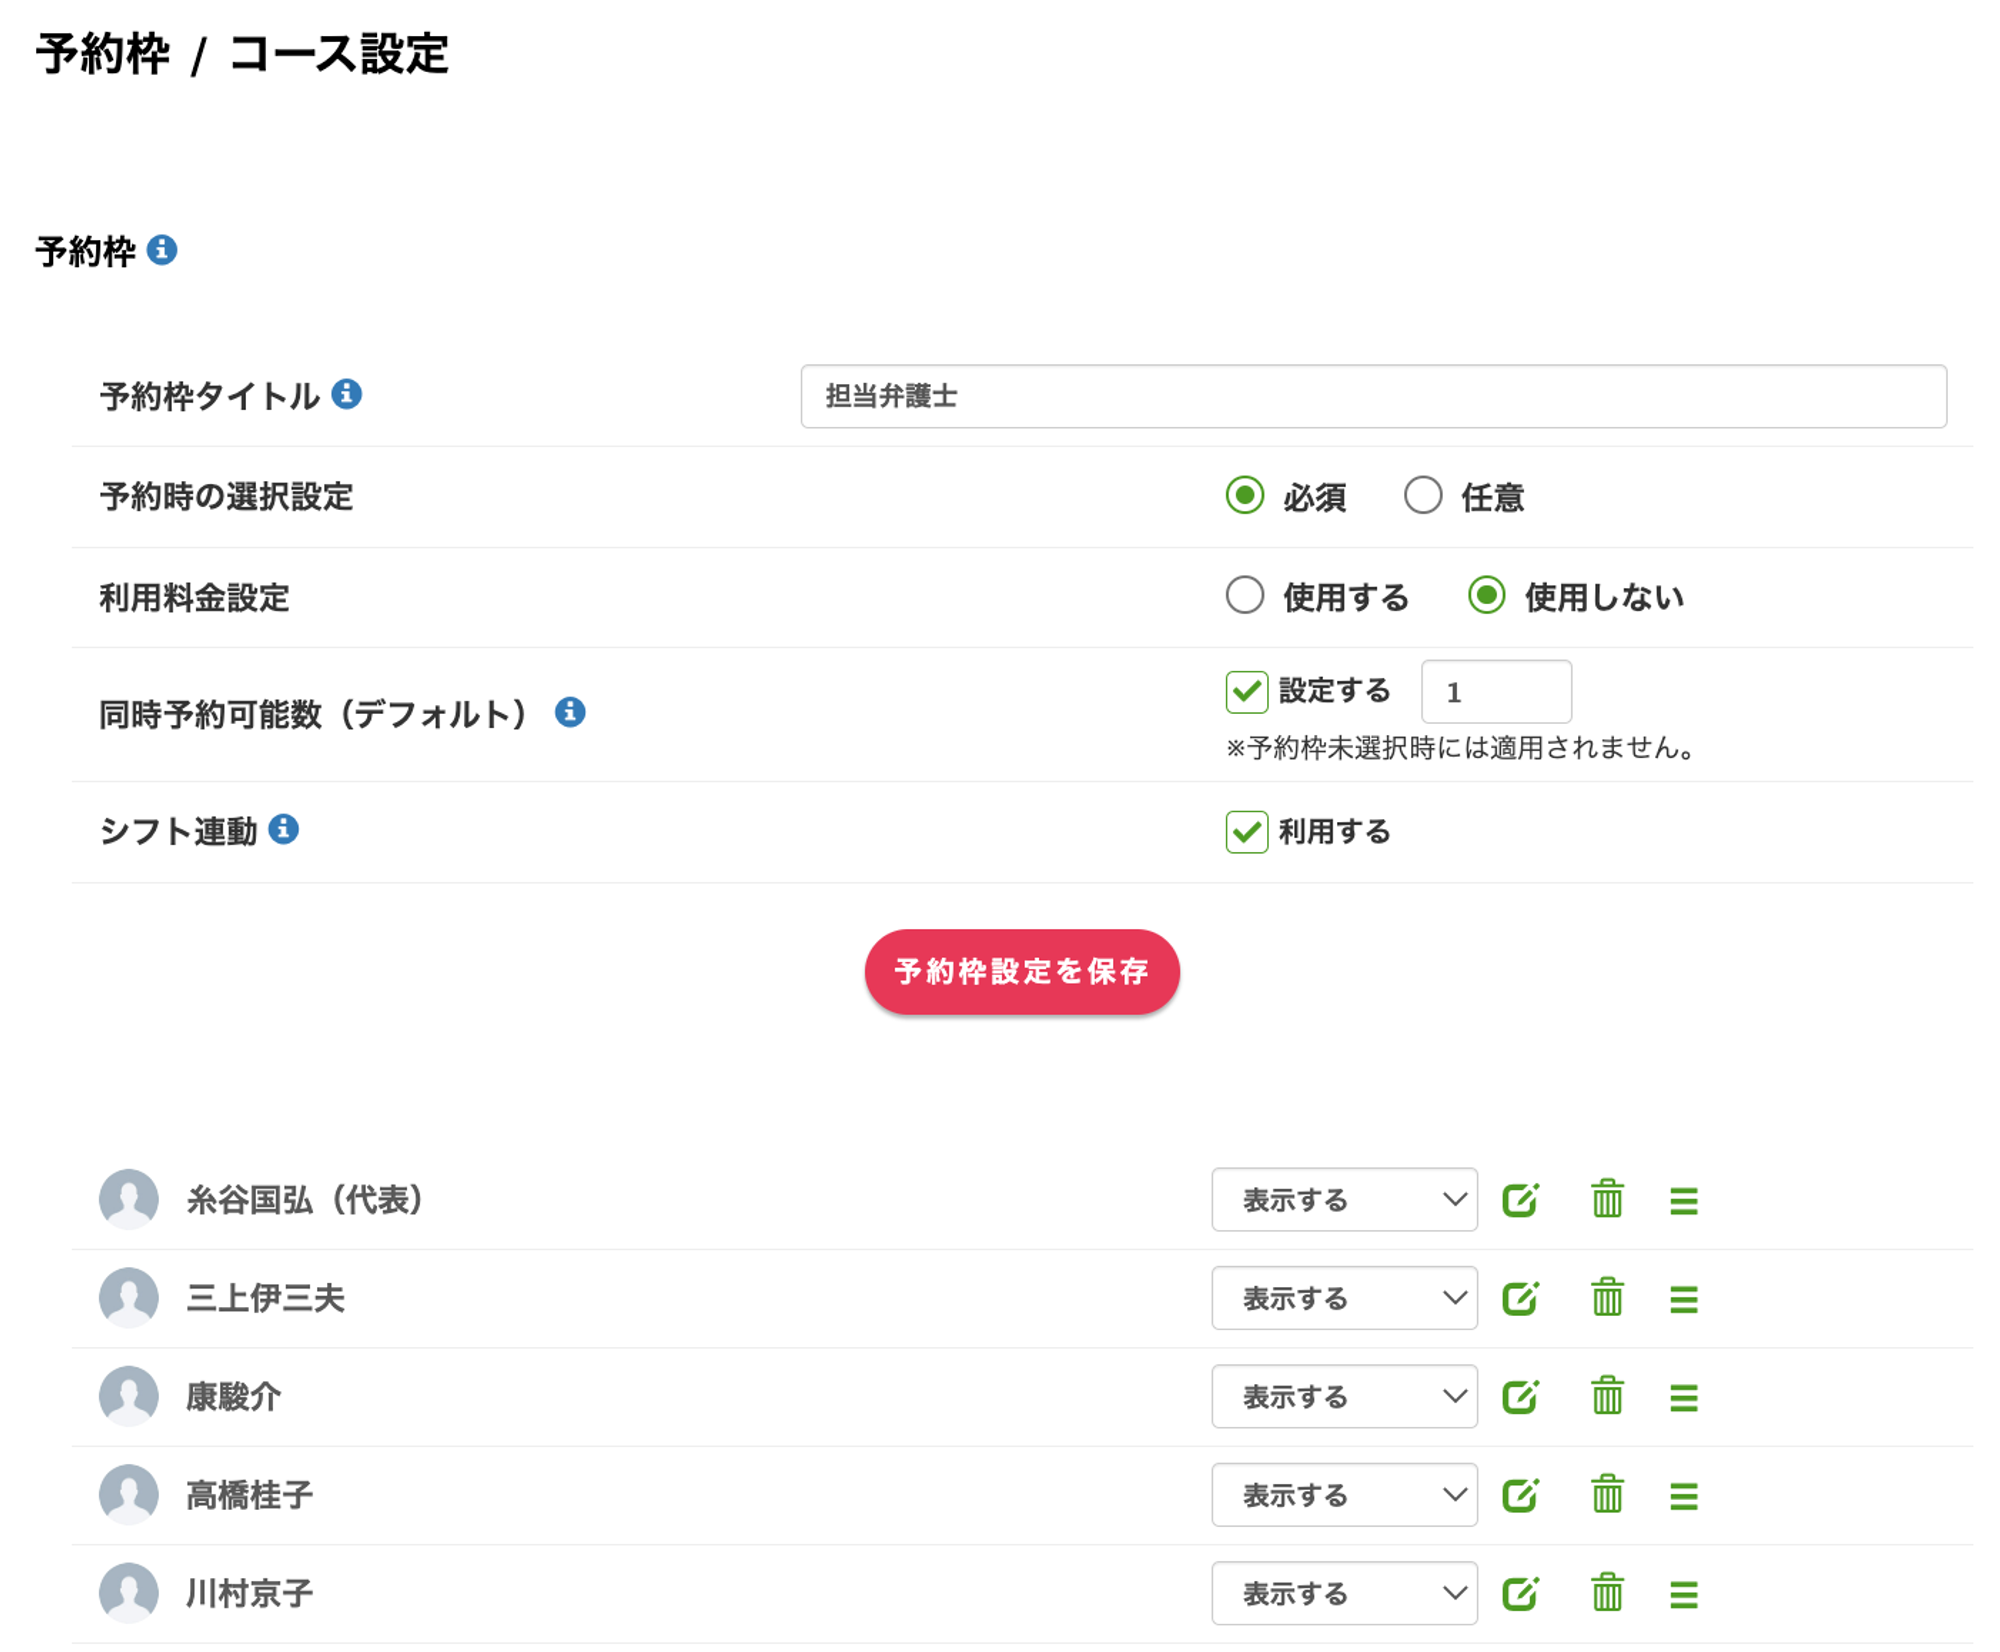Click 三上伊三夫 avatar thumbnail
Image resolution: width=2000 pixels, height=1652 pixels.
coord(129,1297)
